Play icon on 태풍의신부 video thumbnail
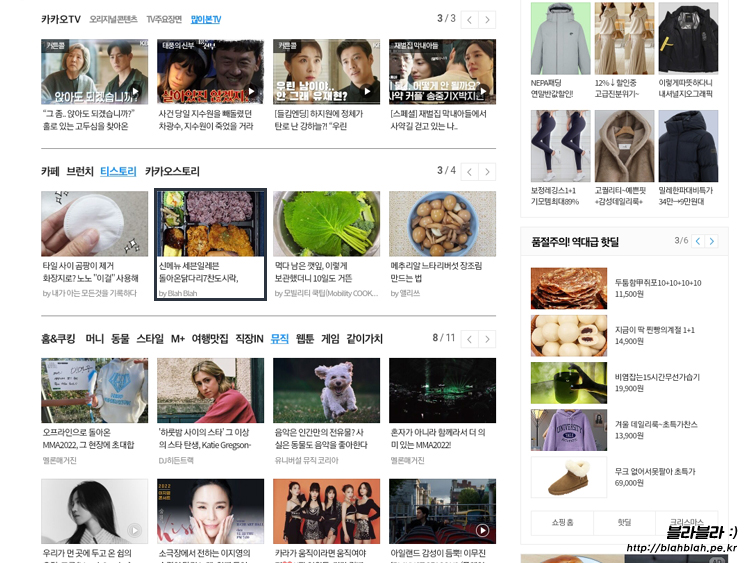 click(252, 91)
